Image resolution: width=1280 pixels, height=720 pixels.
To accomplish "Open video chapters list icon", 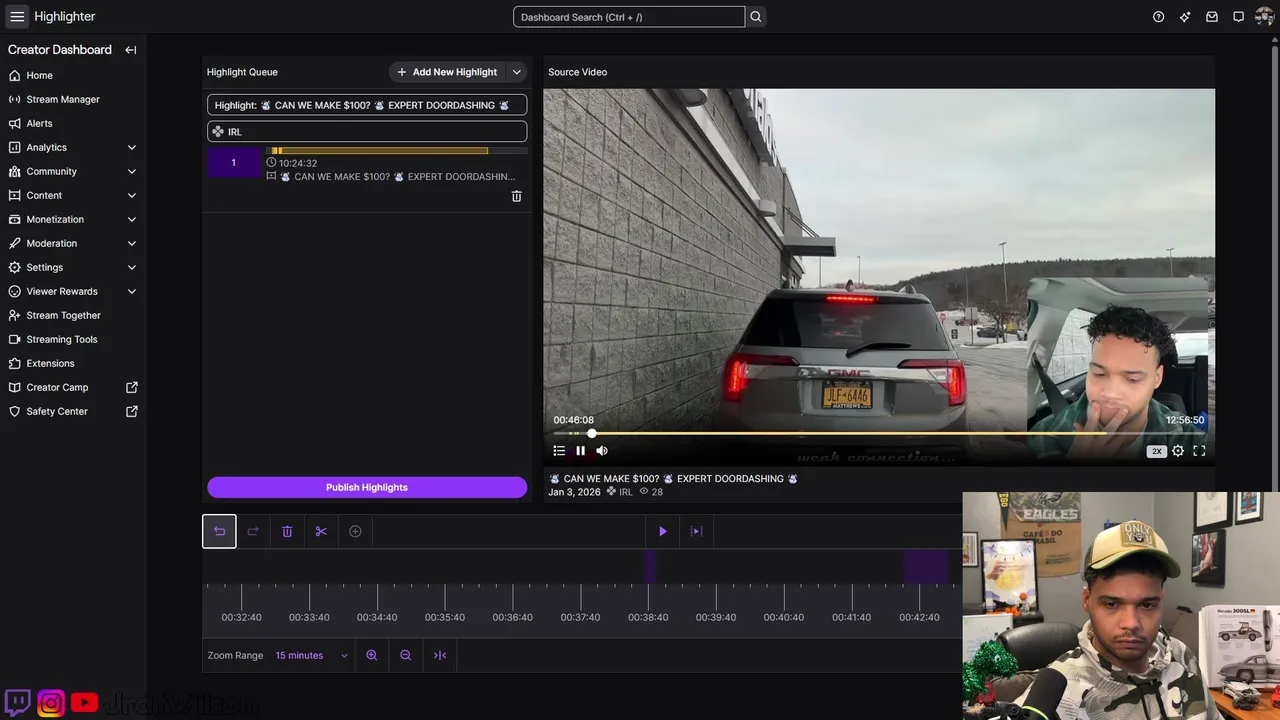I will (x=559, y=451).
